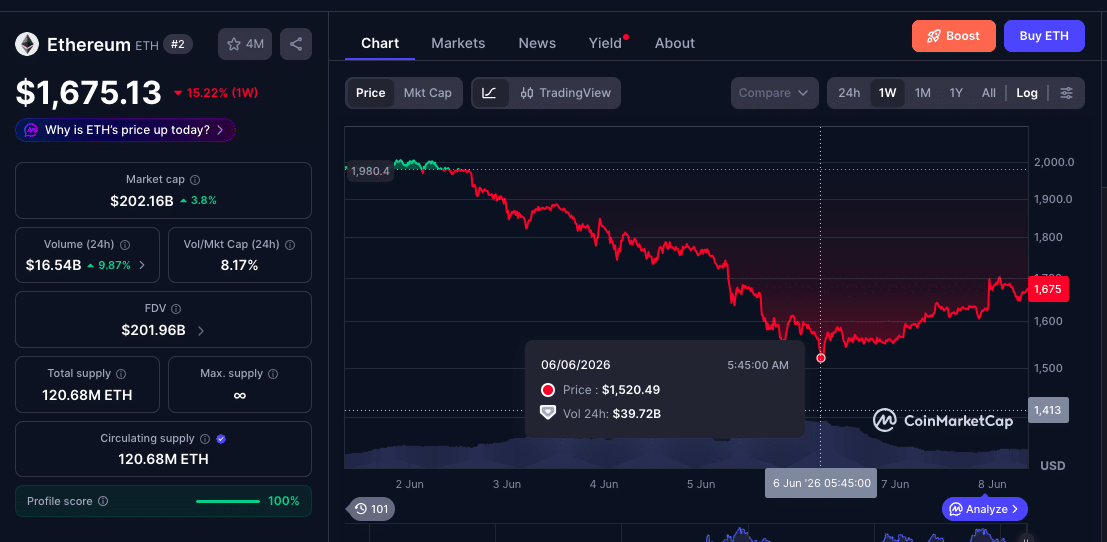Image resolution: width=1107 pixels, height=542 pixels.
Task: Click the red chart data point marker
Action: pyautogui.click(x=820, y=358)
